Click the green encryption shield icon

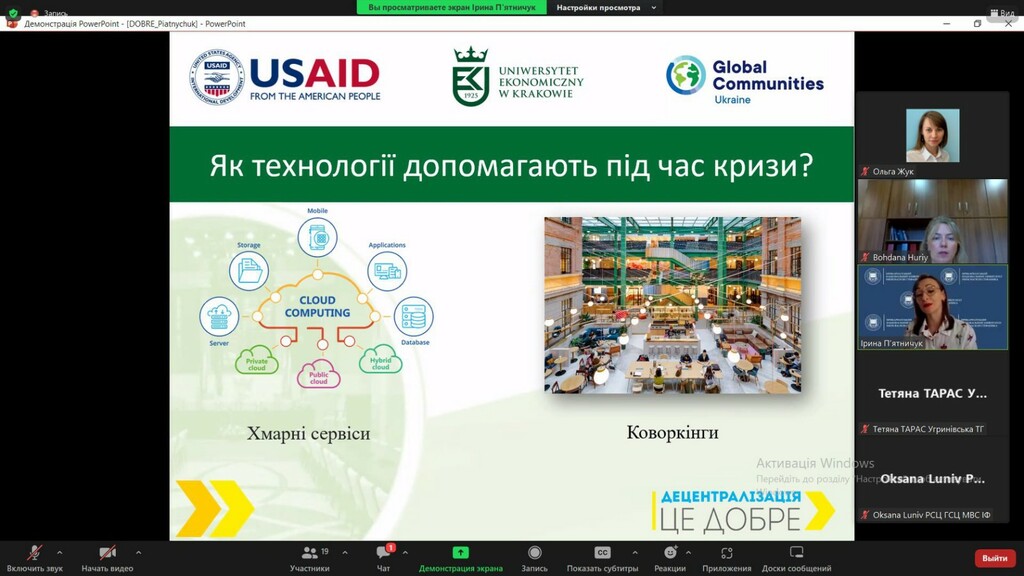coord(13,12)
